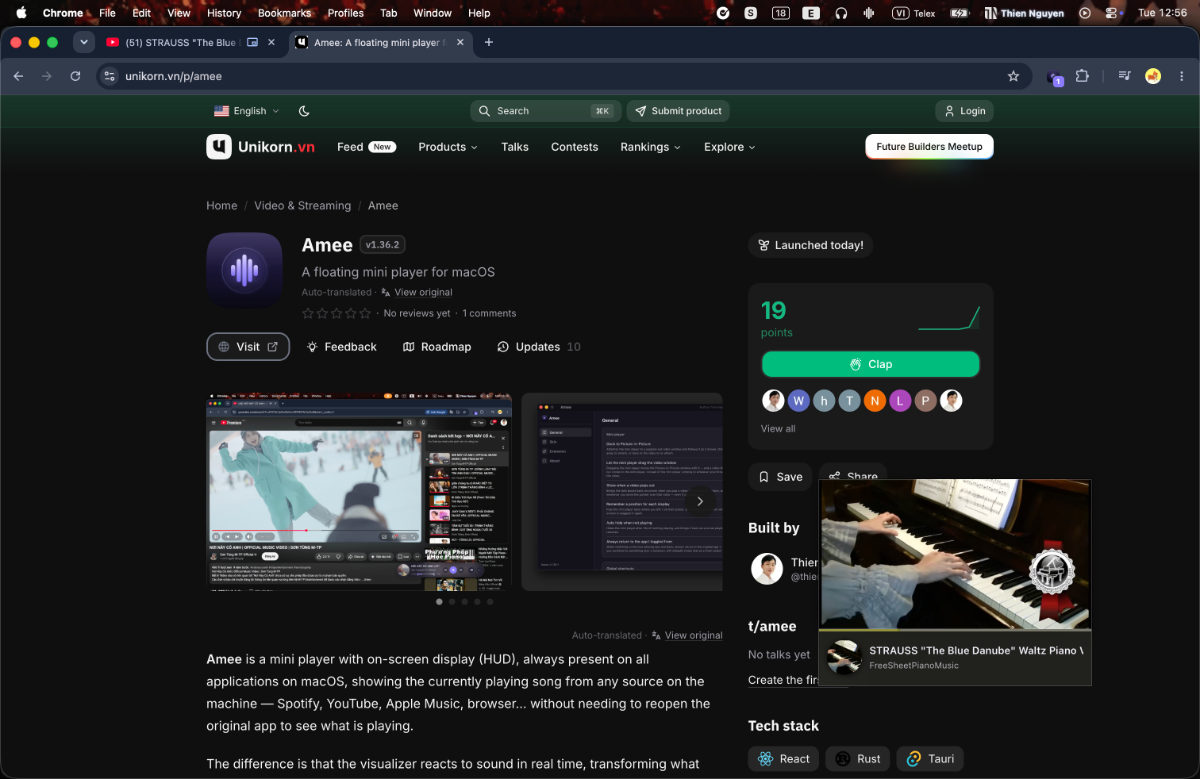Click the Amee app icon
The height and width of the screenshot is (779, 1200).
point(245,271)
